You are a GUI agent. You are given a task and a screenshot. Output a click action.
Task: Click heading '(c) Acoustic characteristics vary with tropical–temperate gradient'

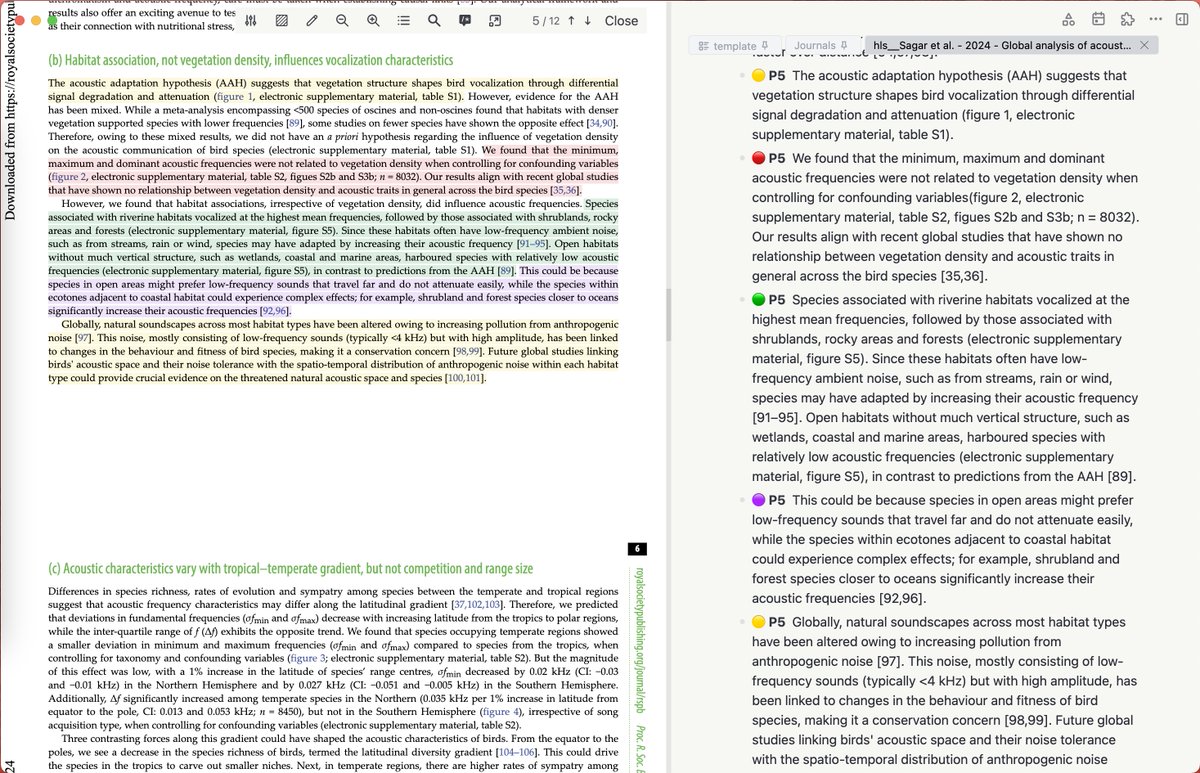pos(291,569)
